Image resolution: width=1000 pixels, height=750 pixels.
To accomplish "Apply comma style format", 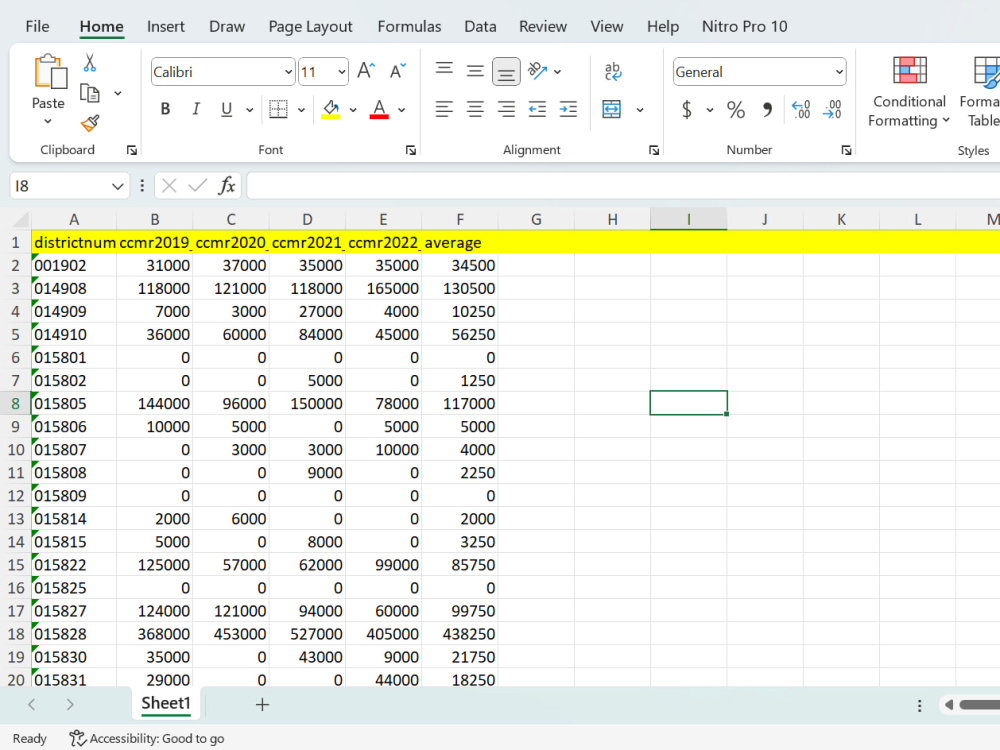I will [x=767, y=110].
